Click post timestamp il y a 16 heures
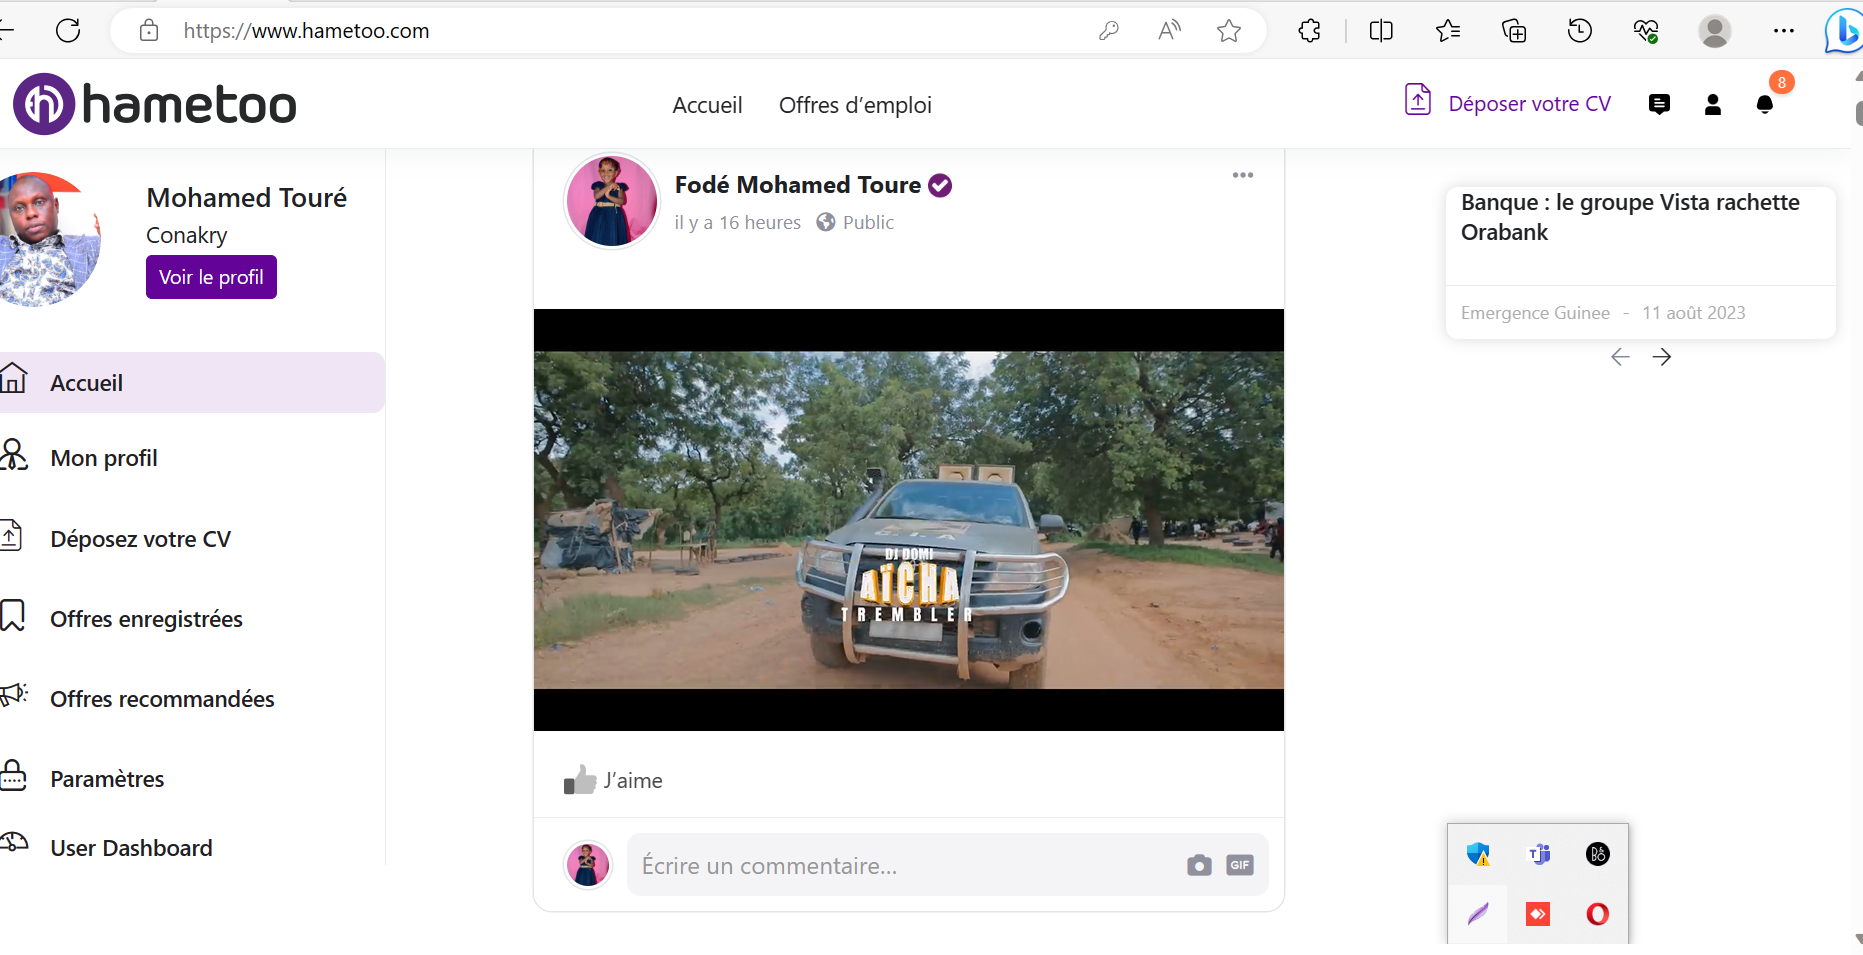Viewport: 1863px width, 955px height. point(737,222)
